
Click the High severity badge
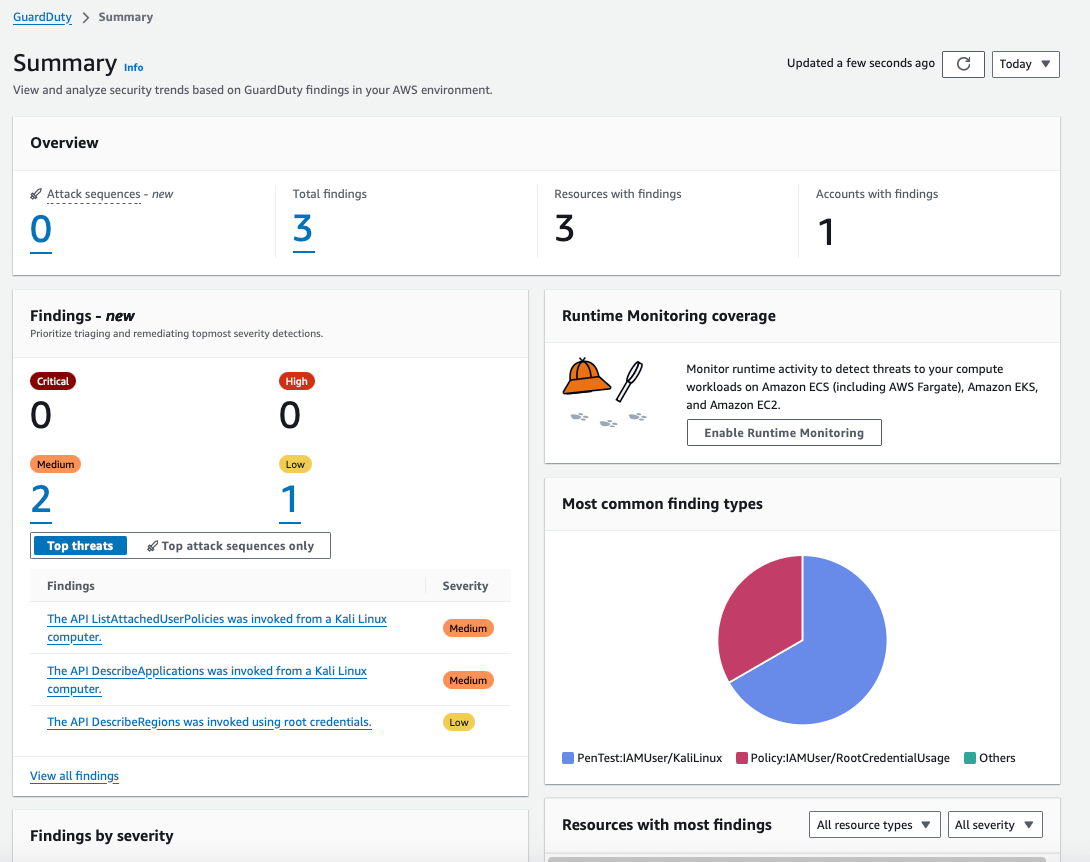297,381
